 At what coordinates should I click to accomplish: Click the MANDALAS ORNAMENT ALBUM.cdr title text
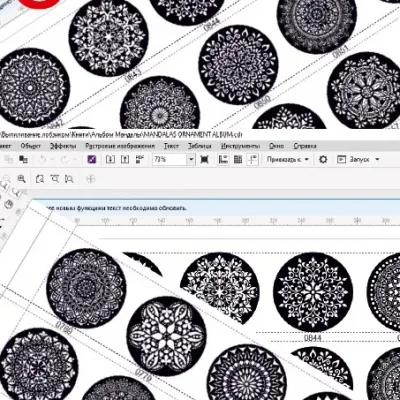[x=193, y=135]
